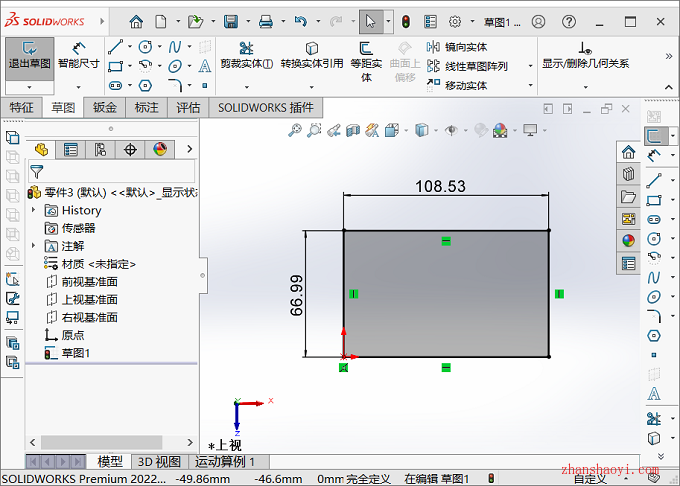Expand the SOLIDWORKS logo menu arrow
The image size is (680, 486).
102,21
